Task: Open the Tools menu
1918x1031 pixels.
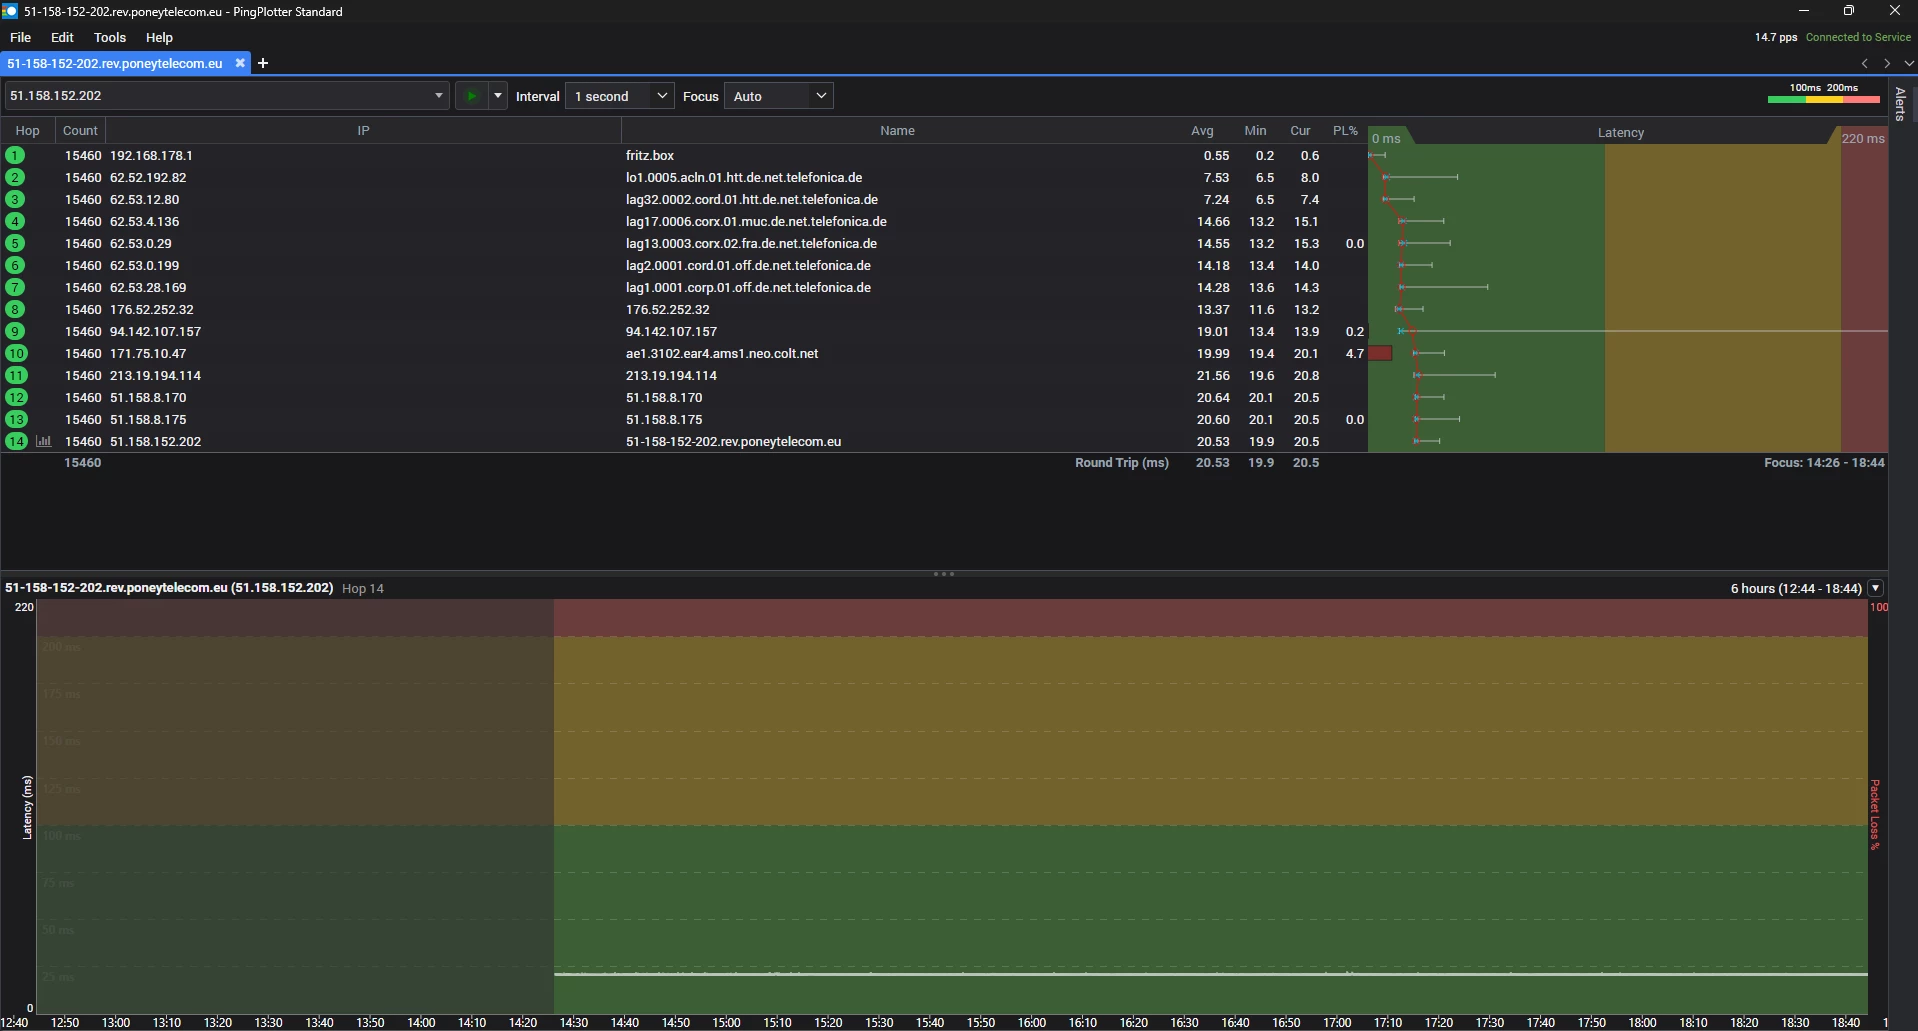Action: click(x=110, y=37)
